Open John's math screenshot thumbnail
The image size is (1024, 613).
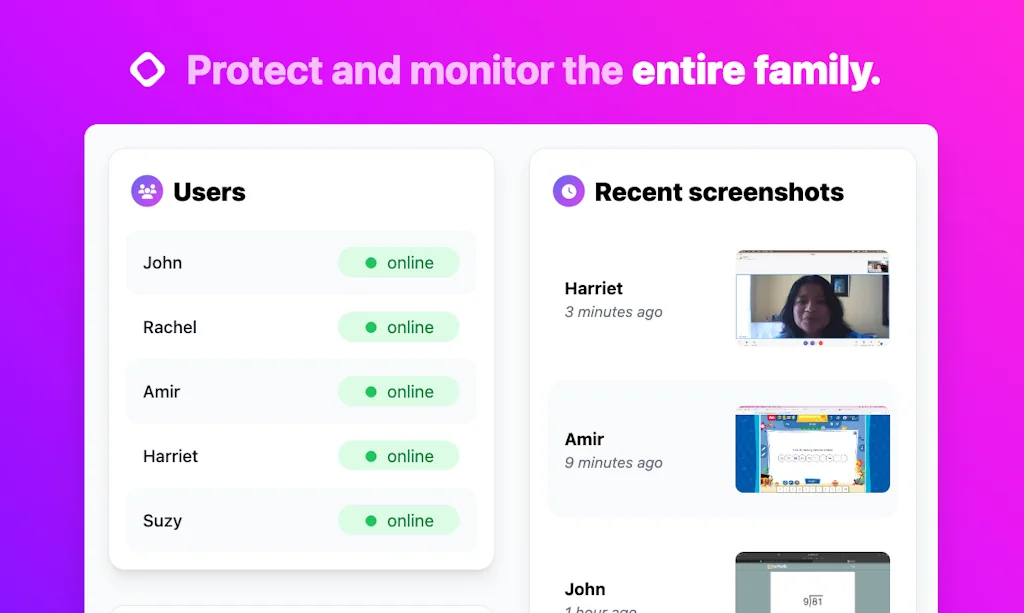pyautogui.click(x=812, y=583)
